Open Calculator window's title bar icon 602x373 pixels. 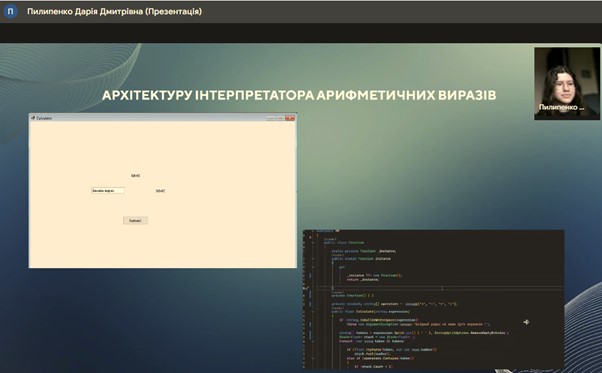[x=33, y=118]
